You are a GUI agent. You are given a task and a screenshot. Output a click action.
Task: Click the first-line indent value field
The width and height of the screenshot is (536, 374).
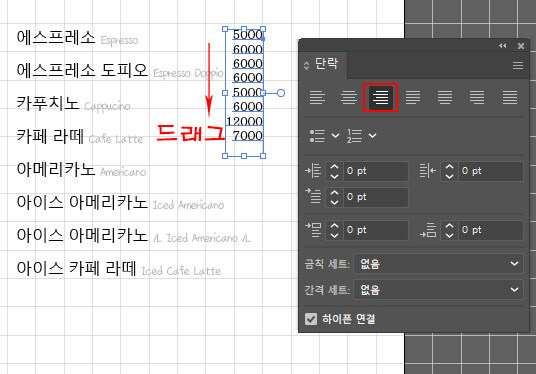click(x=375, y=197)
